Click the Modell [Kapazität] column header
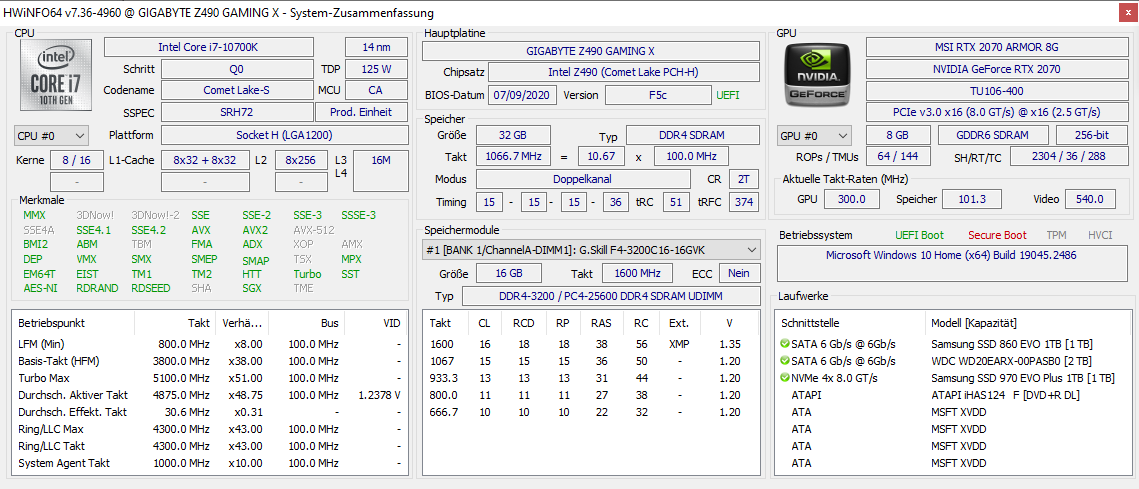 pyautogui.click(x=1027, y=323)
